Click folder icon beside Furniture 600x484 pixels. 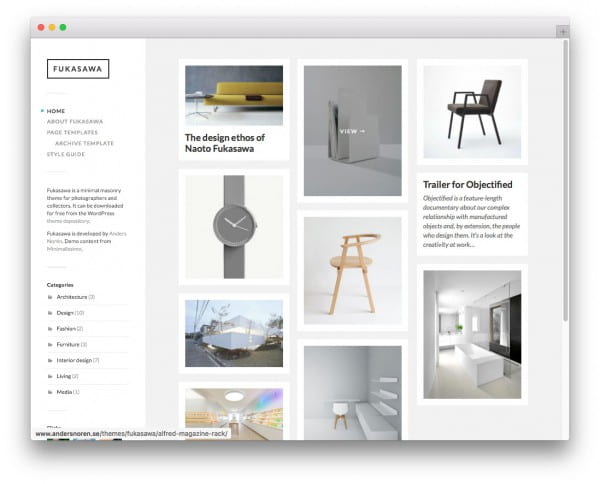click(x=50, y=345)
